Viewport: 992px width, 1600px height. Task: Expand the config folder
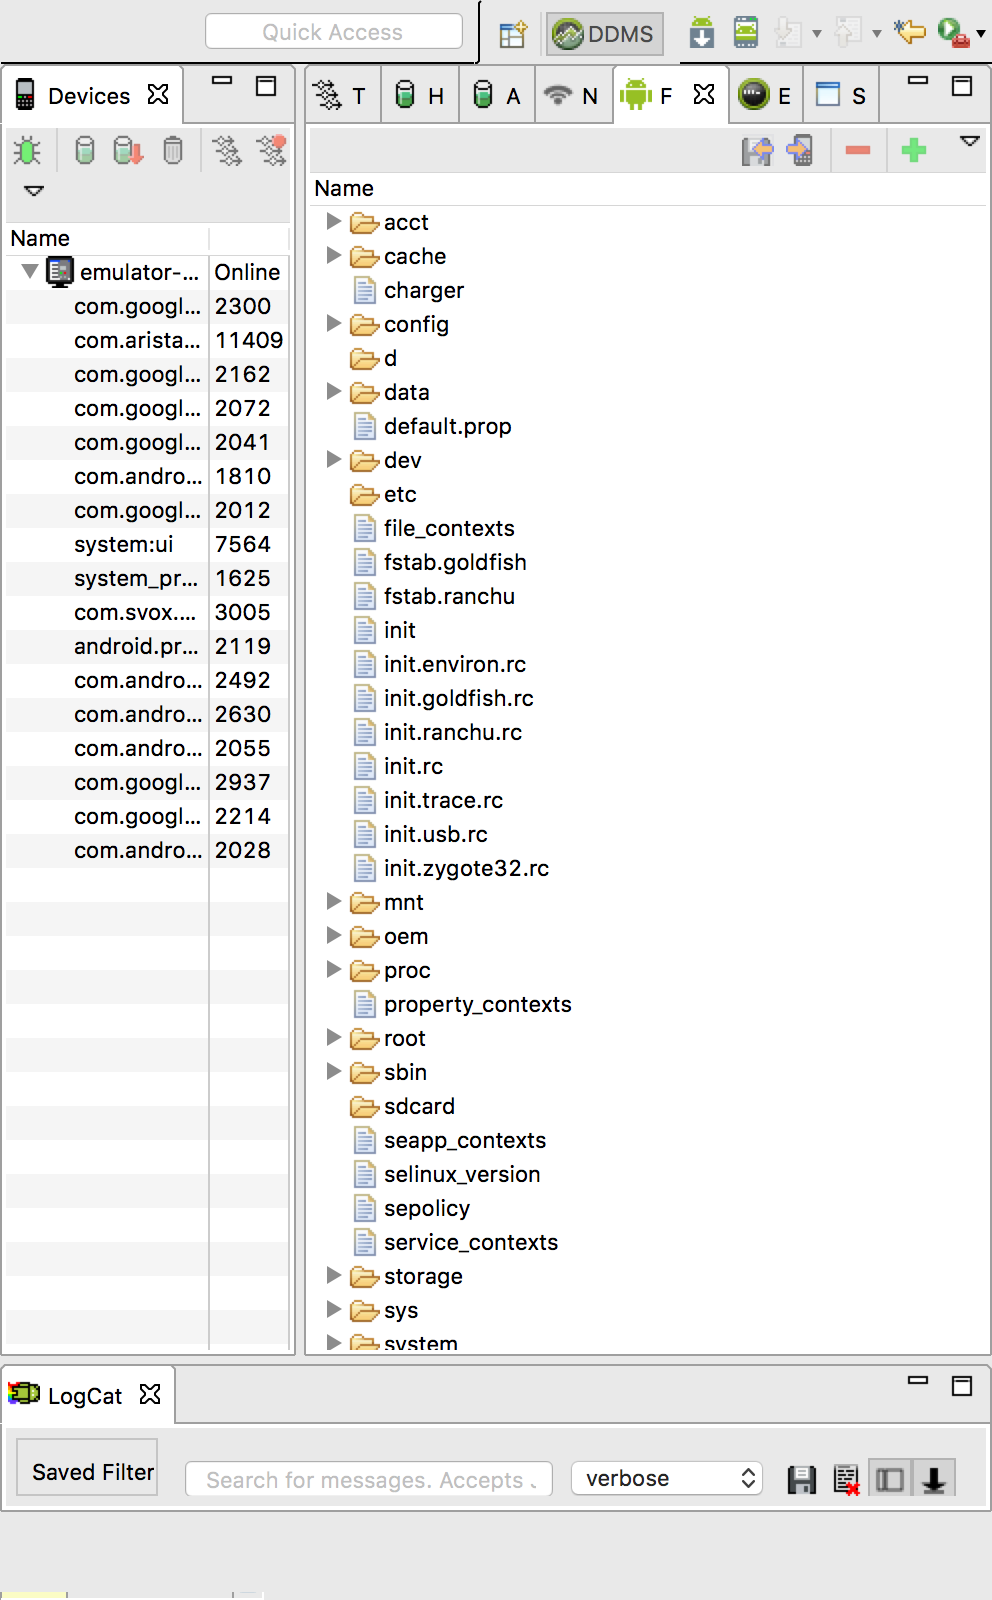[334, 323]
